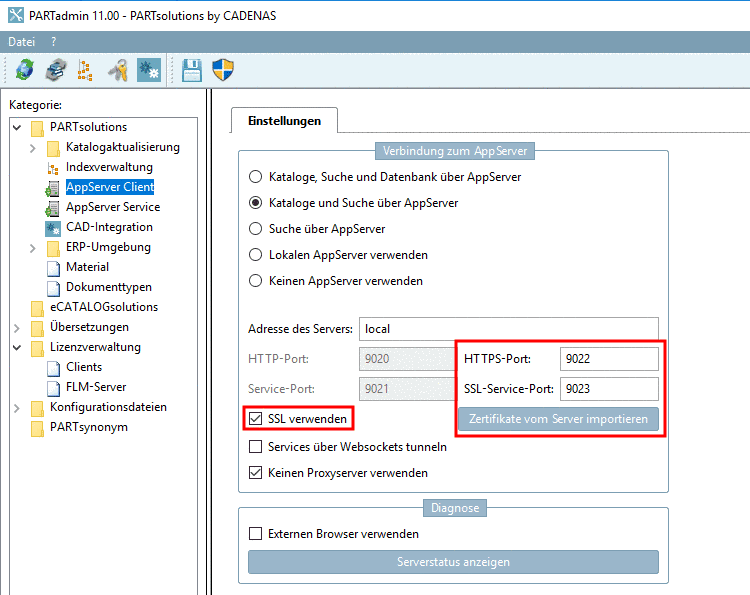Click the globe refresh toolbar icon
Screen dimensions: 750x595
coord(24,70)
